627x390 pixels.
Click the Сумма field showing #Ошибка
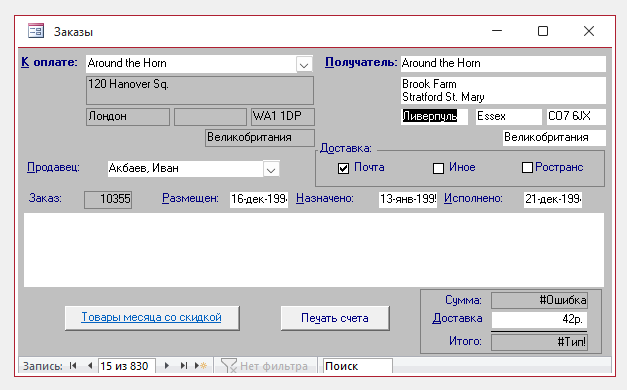click(x=539, y=300)
